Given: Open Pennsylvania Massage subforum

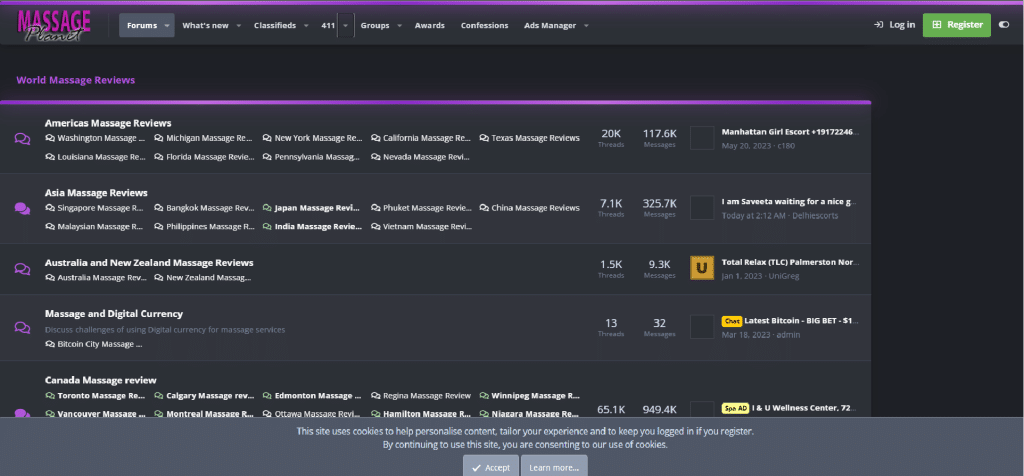Looking at the screenshot, I should [317, 157].
